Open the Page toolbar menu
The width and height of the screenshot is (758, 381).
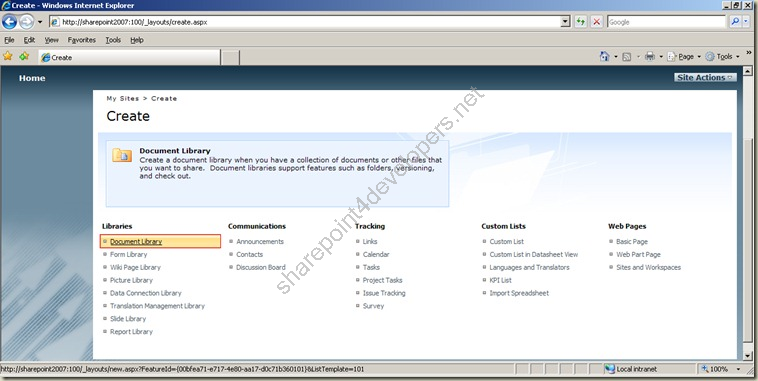click(684, 57)
